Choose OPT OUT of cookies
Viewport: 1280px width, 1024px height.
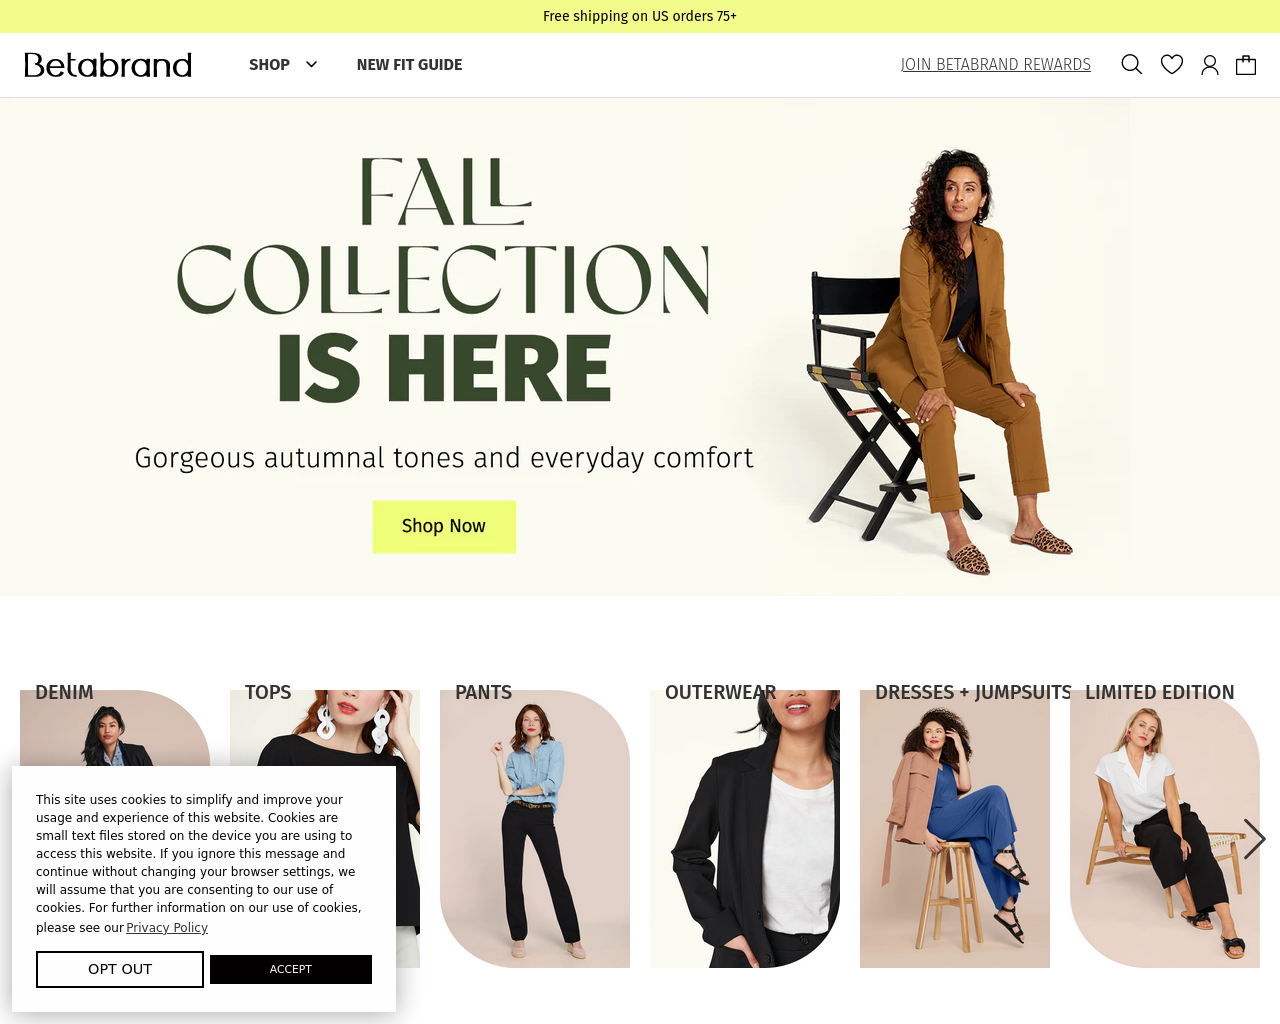120,969
